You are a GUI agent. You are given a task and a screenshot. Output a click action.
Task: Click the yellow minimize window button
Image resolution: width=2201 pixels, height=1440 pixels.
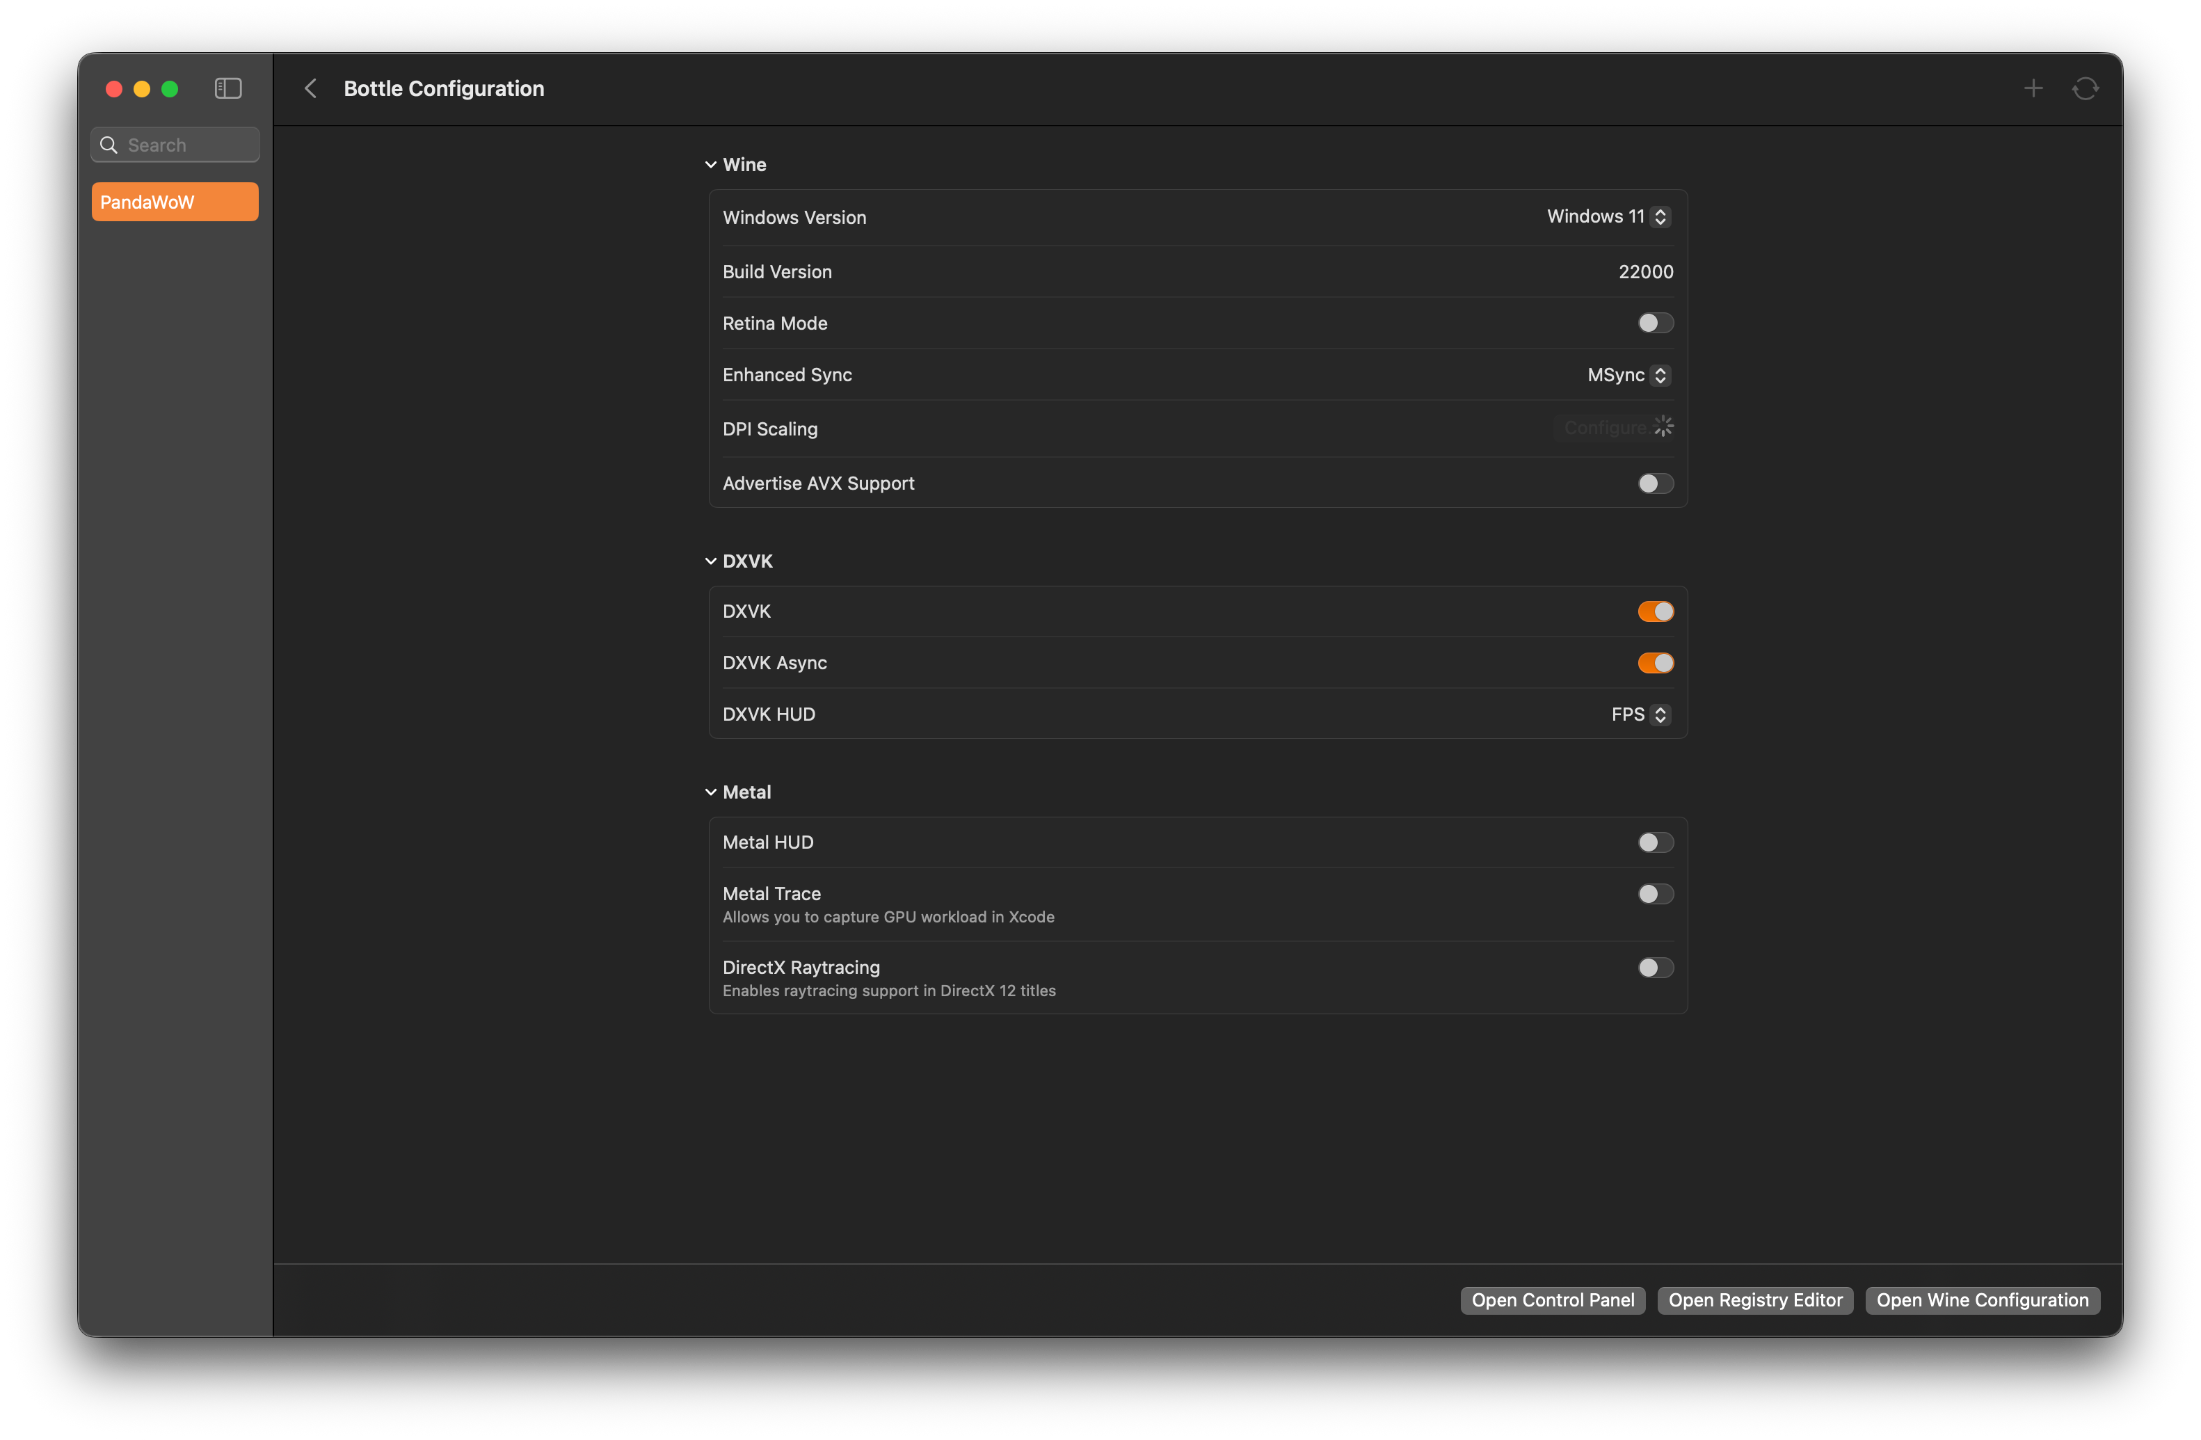click(142, 89)
